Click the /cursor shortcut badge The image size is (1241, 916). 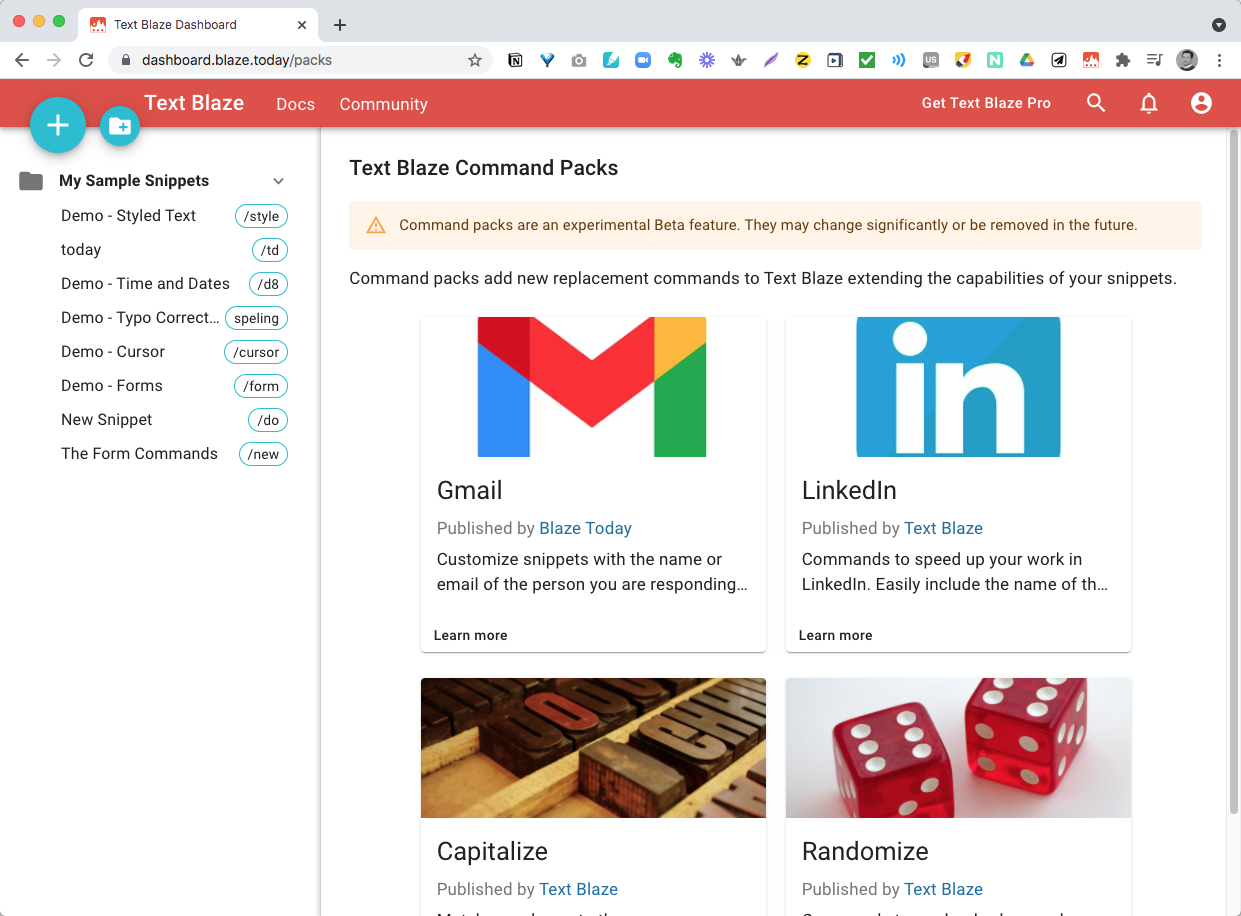(256, 352)
